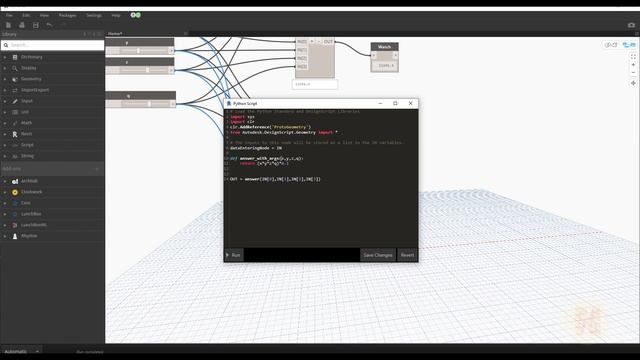Expand the Geometry library category
The image size is (640, 360).
[5, 79]
